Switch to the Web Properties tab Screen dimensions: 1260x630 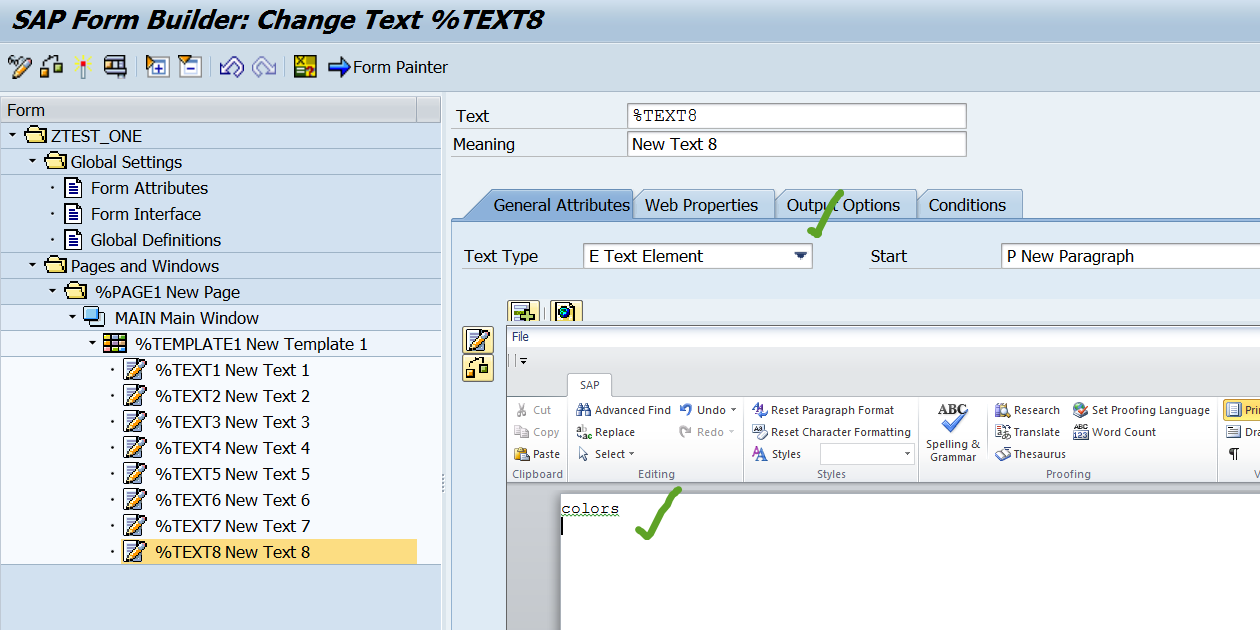point(701,205)
